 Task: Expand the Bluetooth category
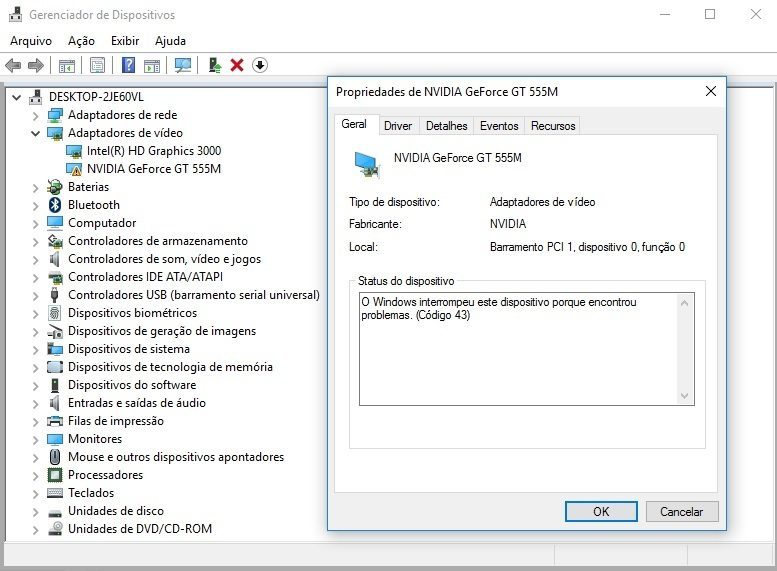(x=36, y=205)
